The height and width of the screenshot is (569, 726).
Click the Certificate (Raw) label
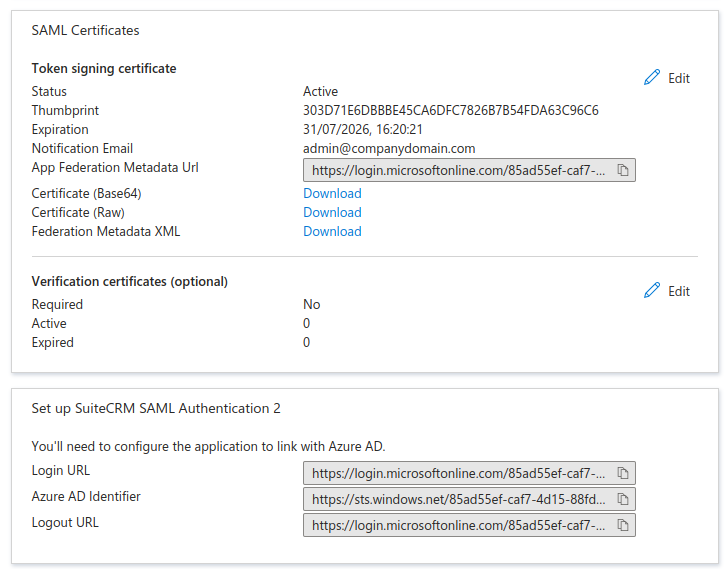point(78,212)
